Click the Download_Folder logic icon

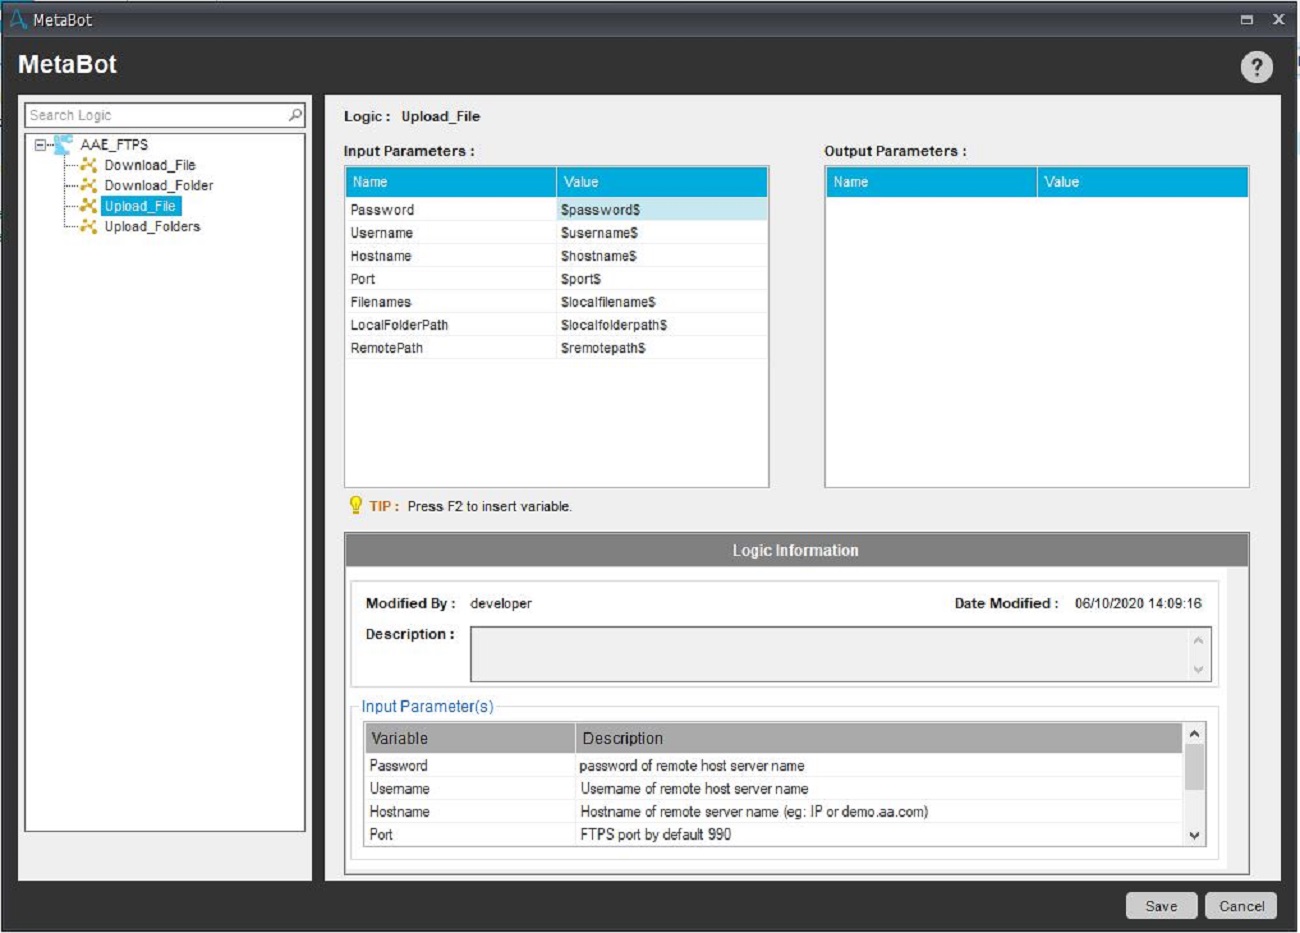click(x=89, y=186)
